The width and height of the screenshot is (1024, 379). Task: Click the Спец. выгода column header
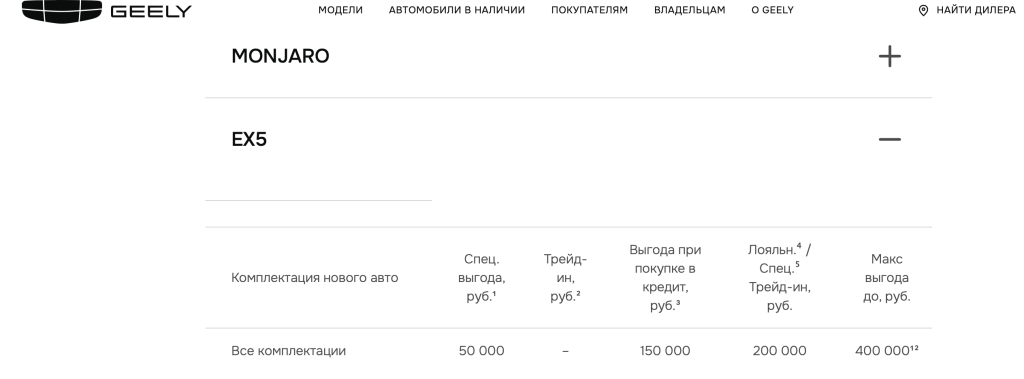481,278
